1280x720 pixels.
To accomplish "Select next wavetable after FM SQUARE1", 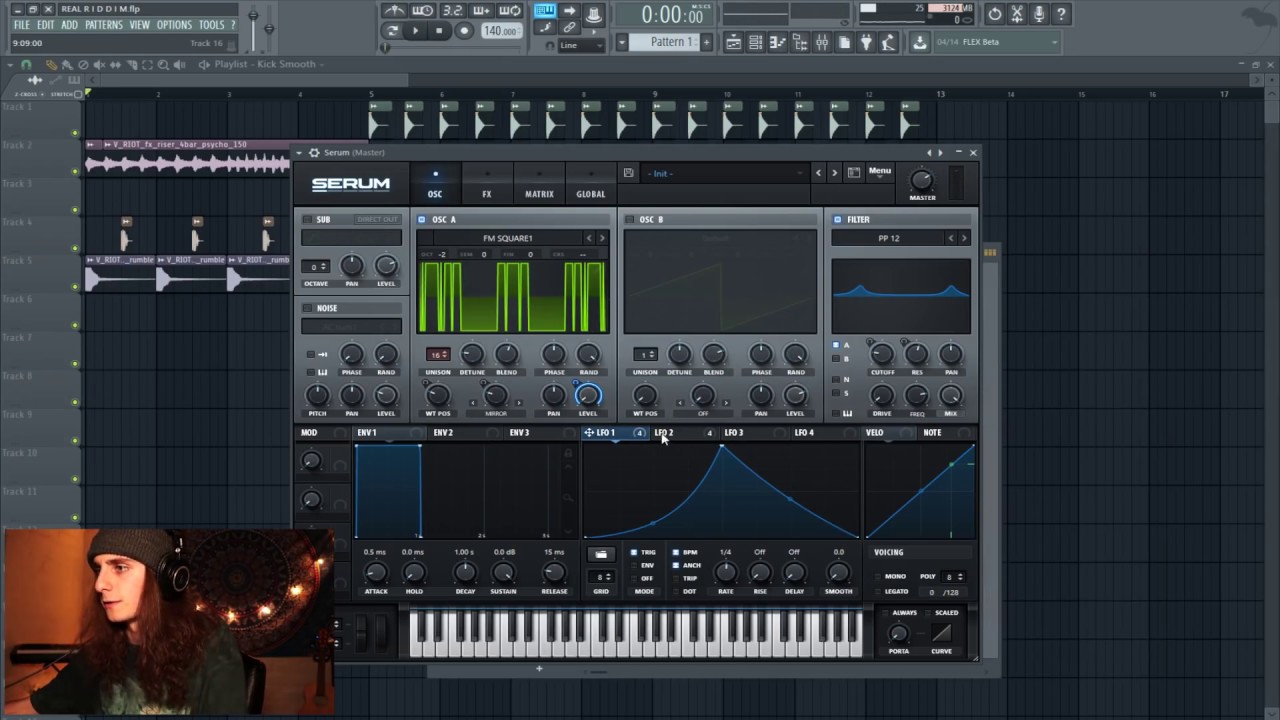I will tap(602, 238).
